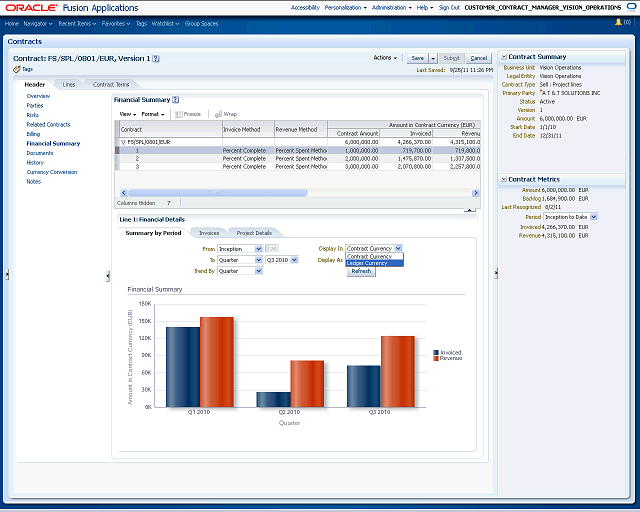This screenshot has width=640, height=512.
Task: Select contract line 2 row
Action: pyautogui.click(x=298, y=159)
